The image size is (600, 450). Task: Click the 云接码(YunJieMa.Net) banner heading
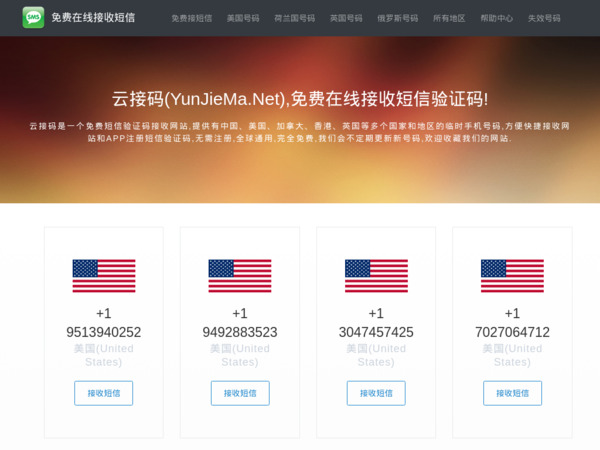pyautogui.click(x=300, y=99)
